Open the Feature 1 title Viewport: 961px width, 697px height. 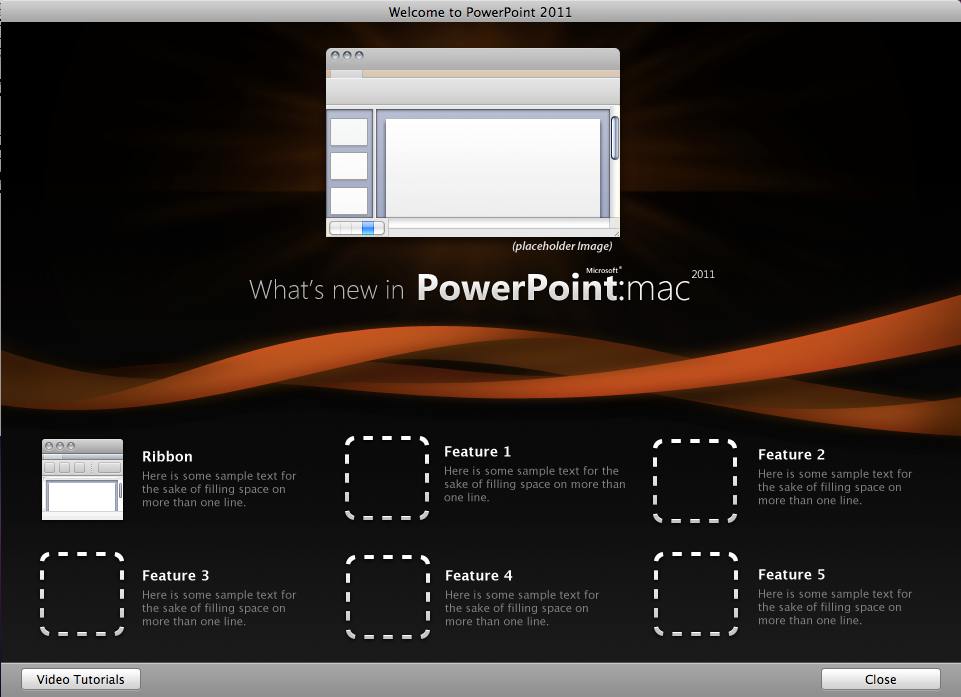[477, 452]
